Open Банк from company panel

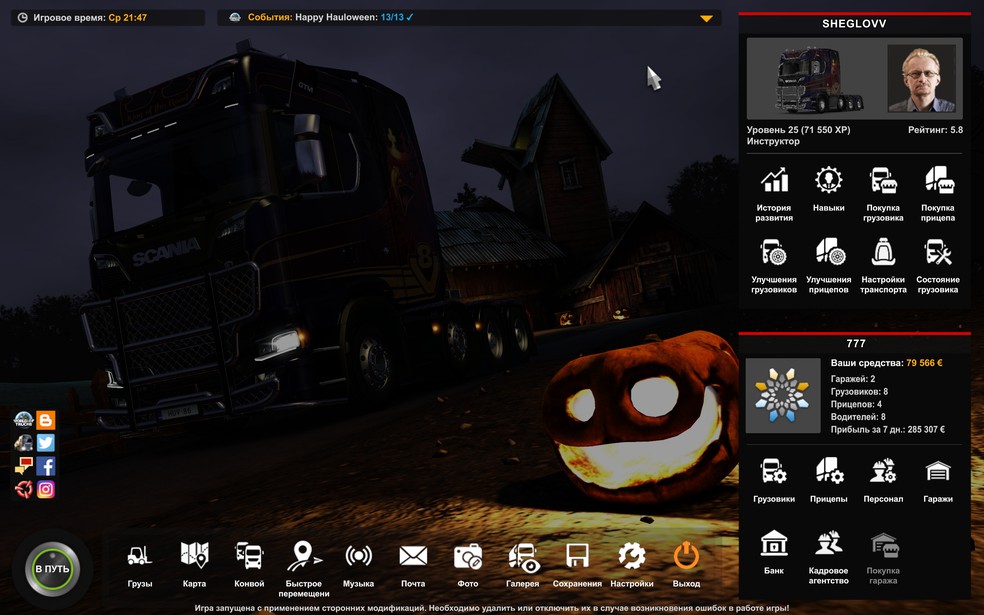point(774,543)
